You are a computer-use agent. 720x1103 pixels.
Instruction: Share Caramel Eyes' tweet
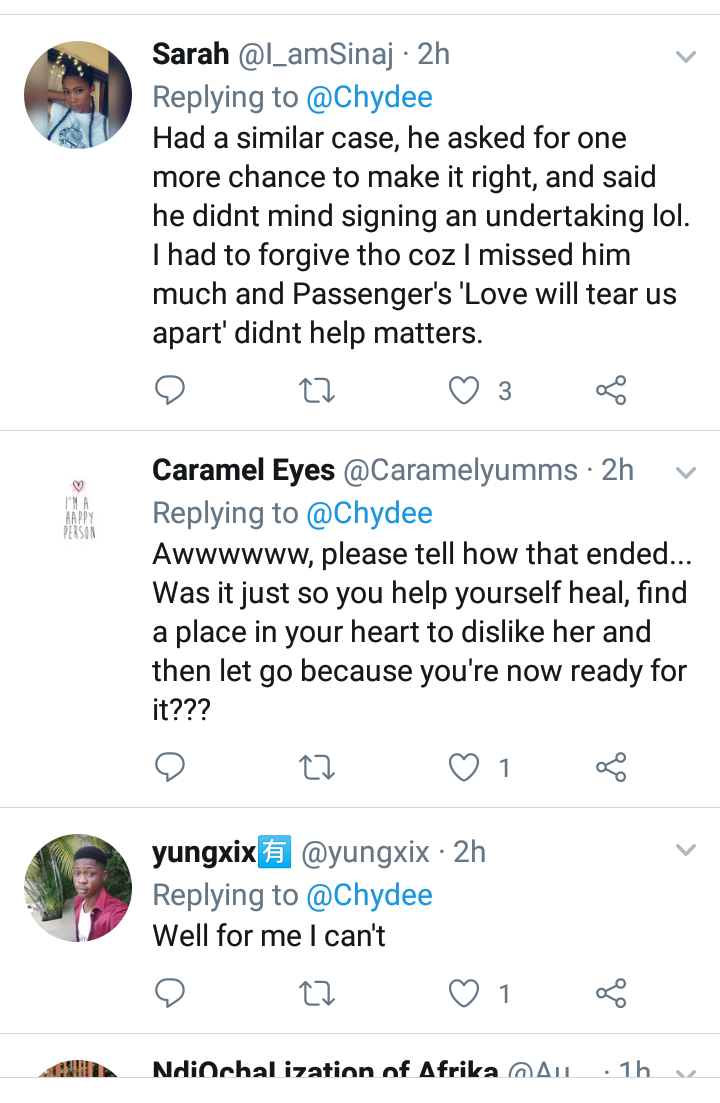pyautogui.click(x=610, y=767)
